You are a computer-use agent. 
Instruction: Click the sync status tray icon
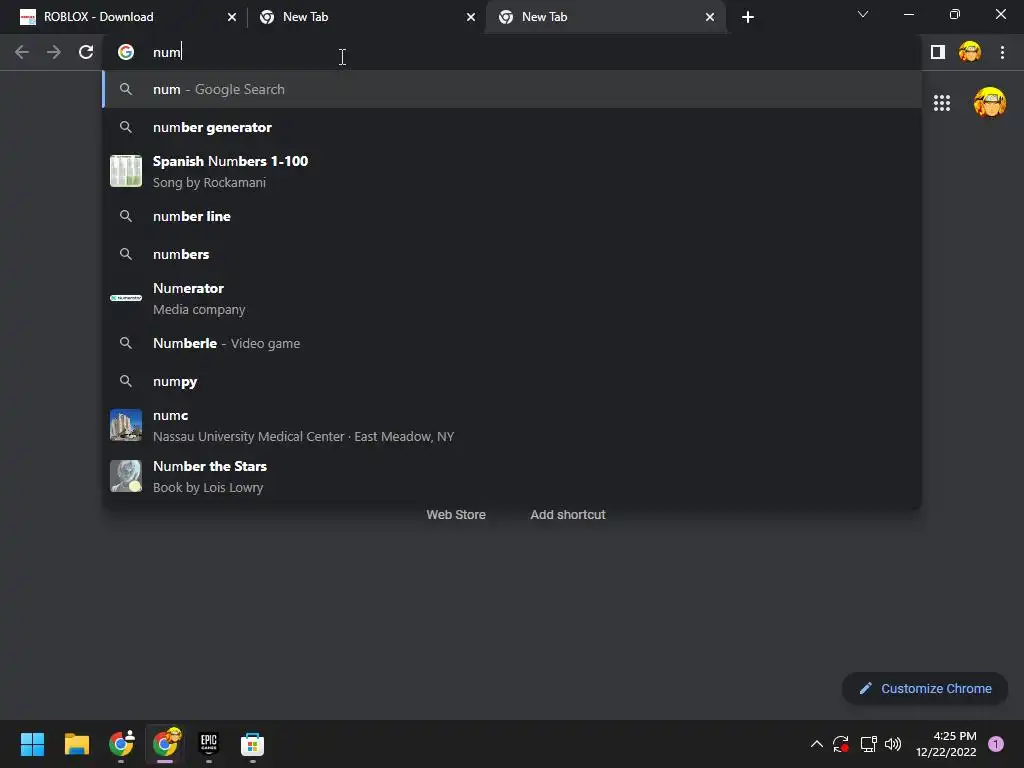click(x=840, y=744)
